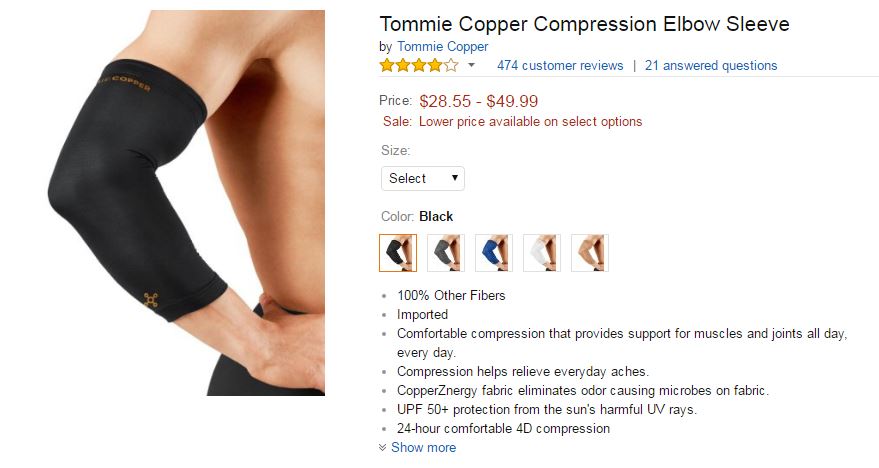The height and width of the screenshot is (468, 879).
Task: Open the 474 customer reviews link
Action: pyautogui.click(x=559, y=66)
